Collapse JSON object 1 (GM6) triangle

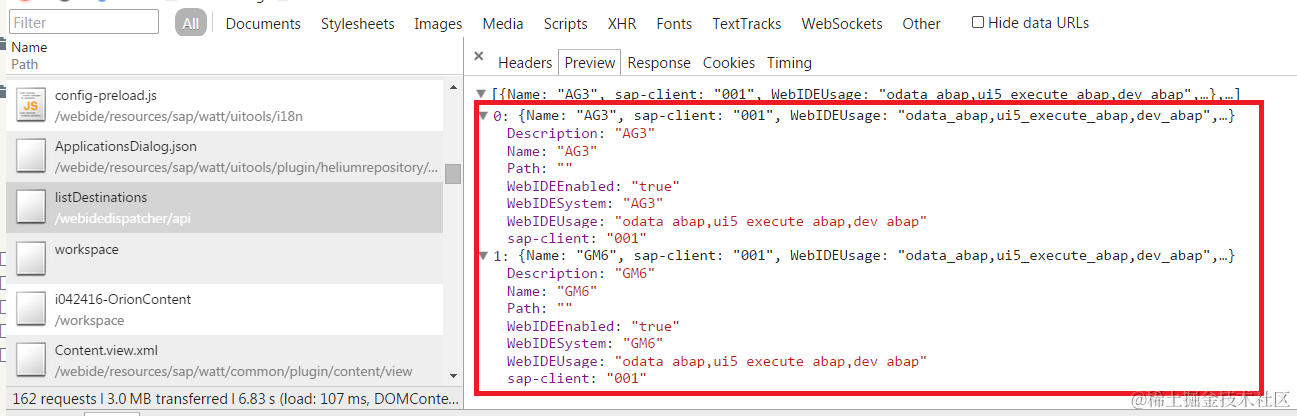[485, 256]
